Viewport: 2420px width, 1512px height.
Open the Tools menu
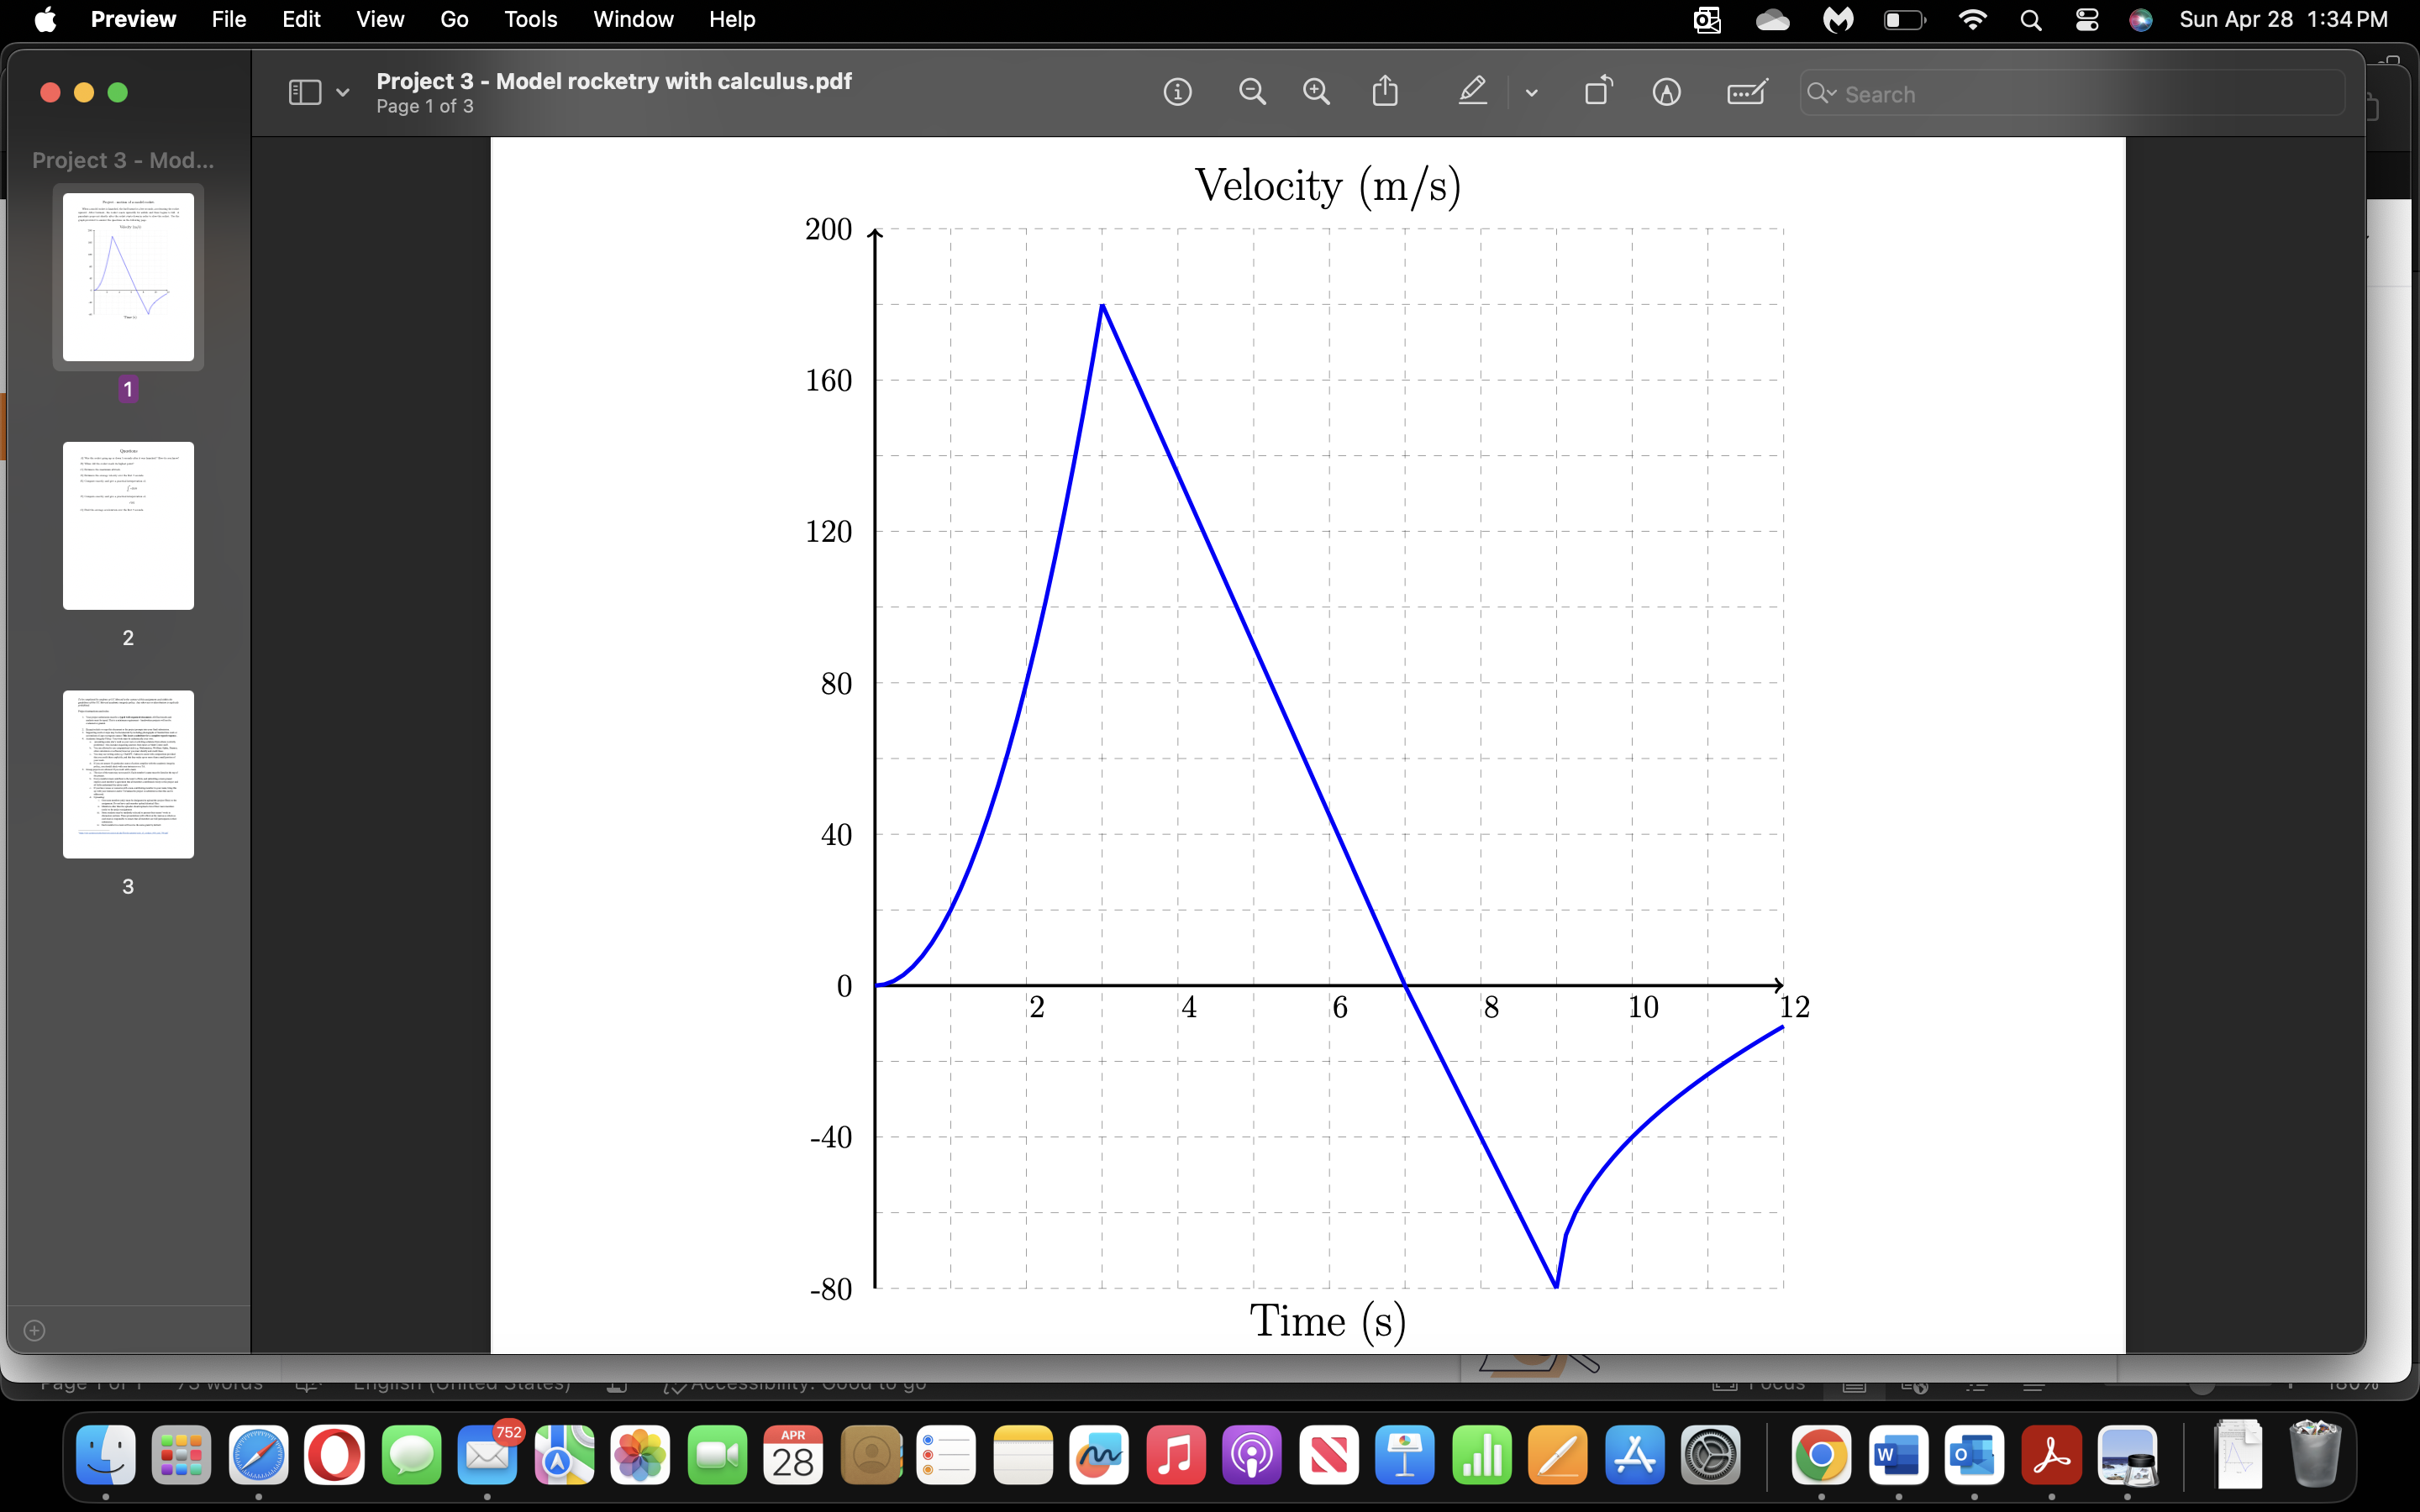pos(530,19)
